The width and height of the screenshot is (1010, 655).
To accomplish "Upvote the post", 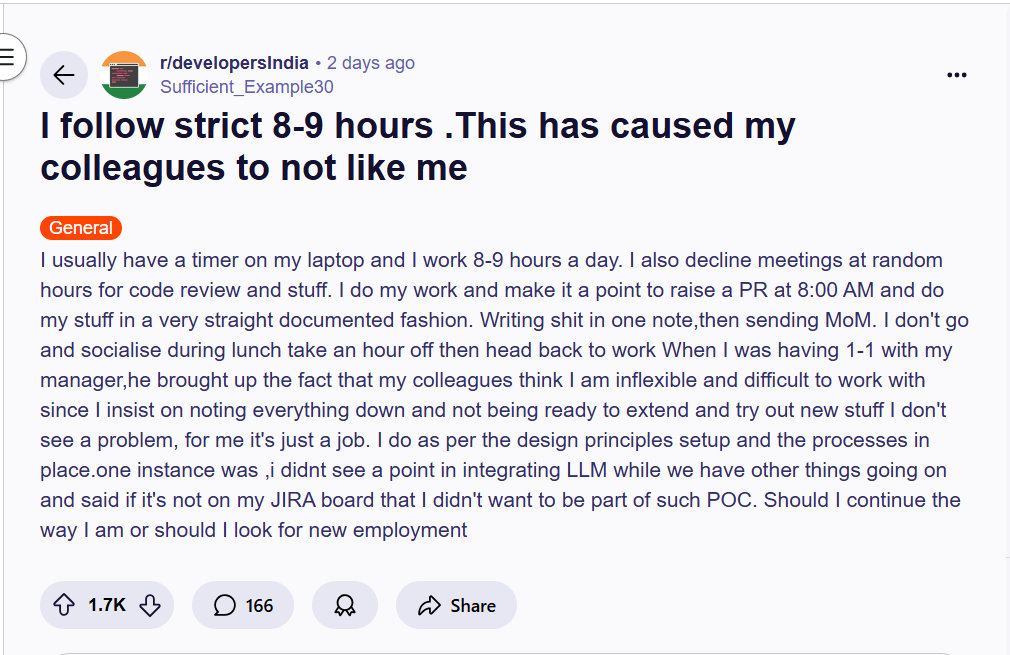I will point(64,605).
